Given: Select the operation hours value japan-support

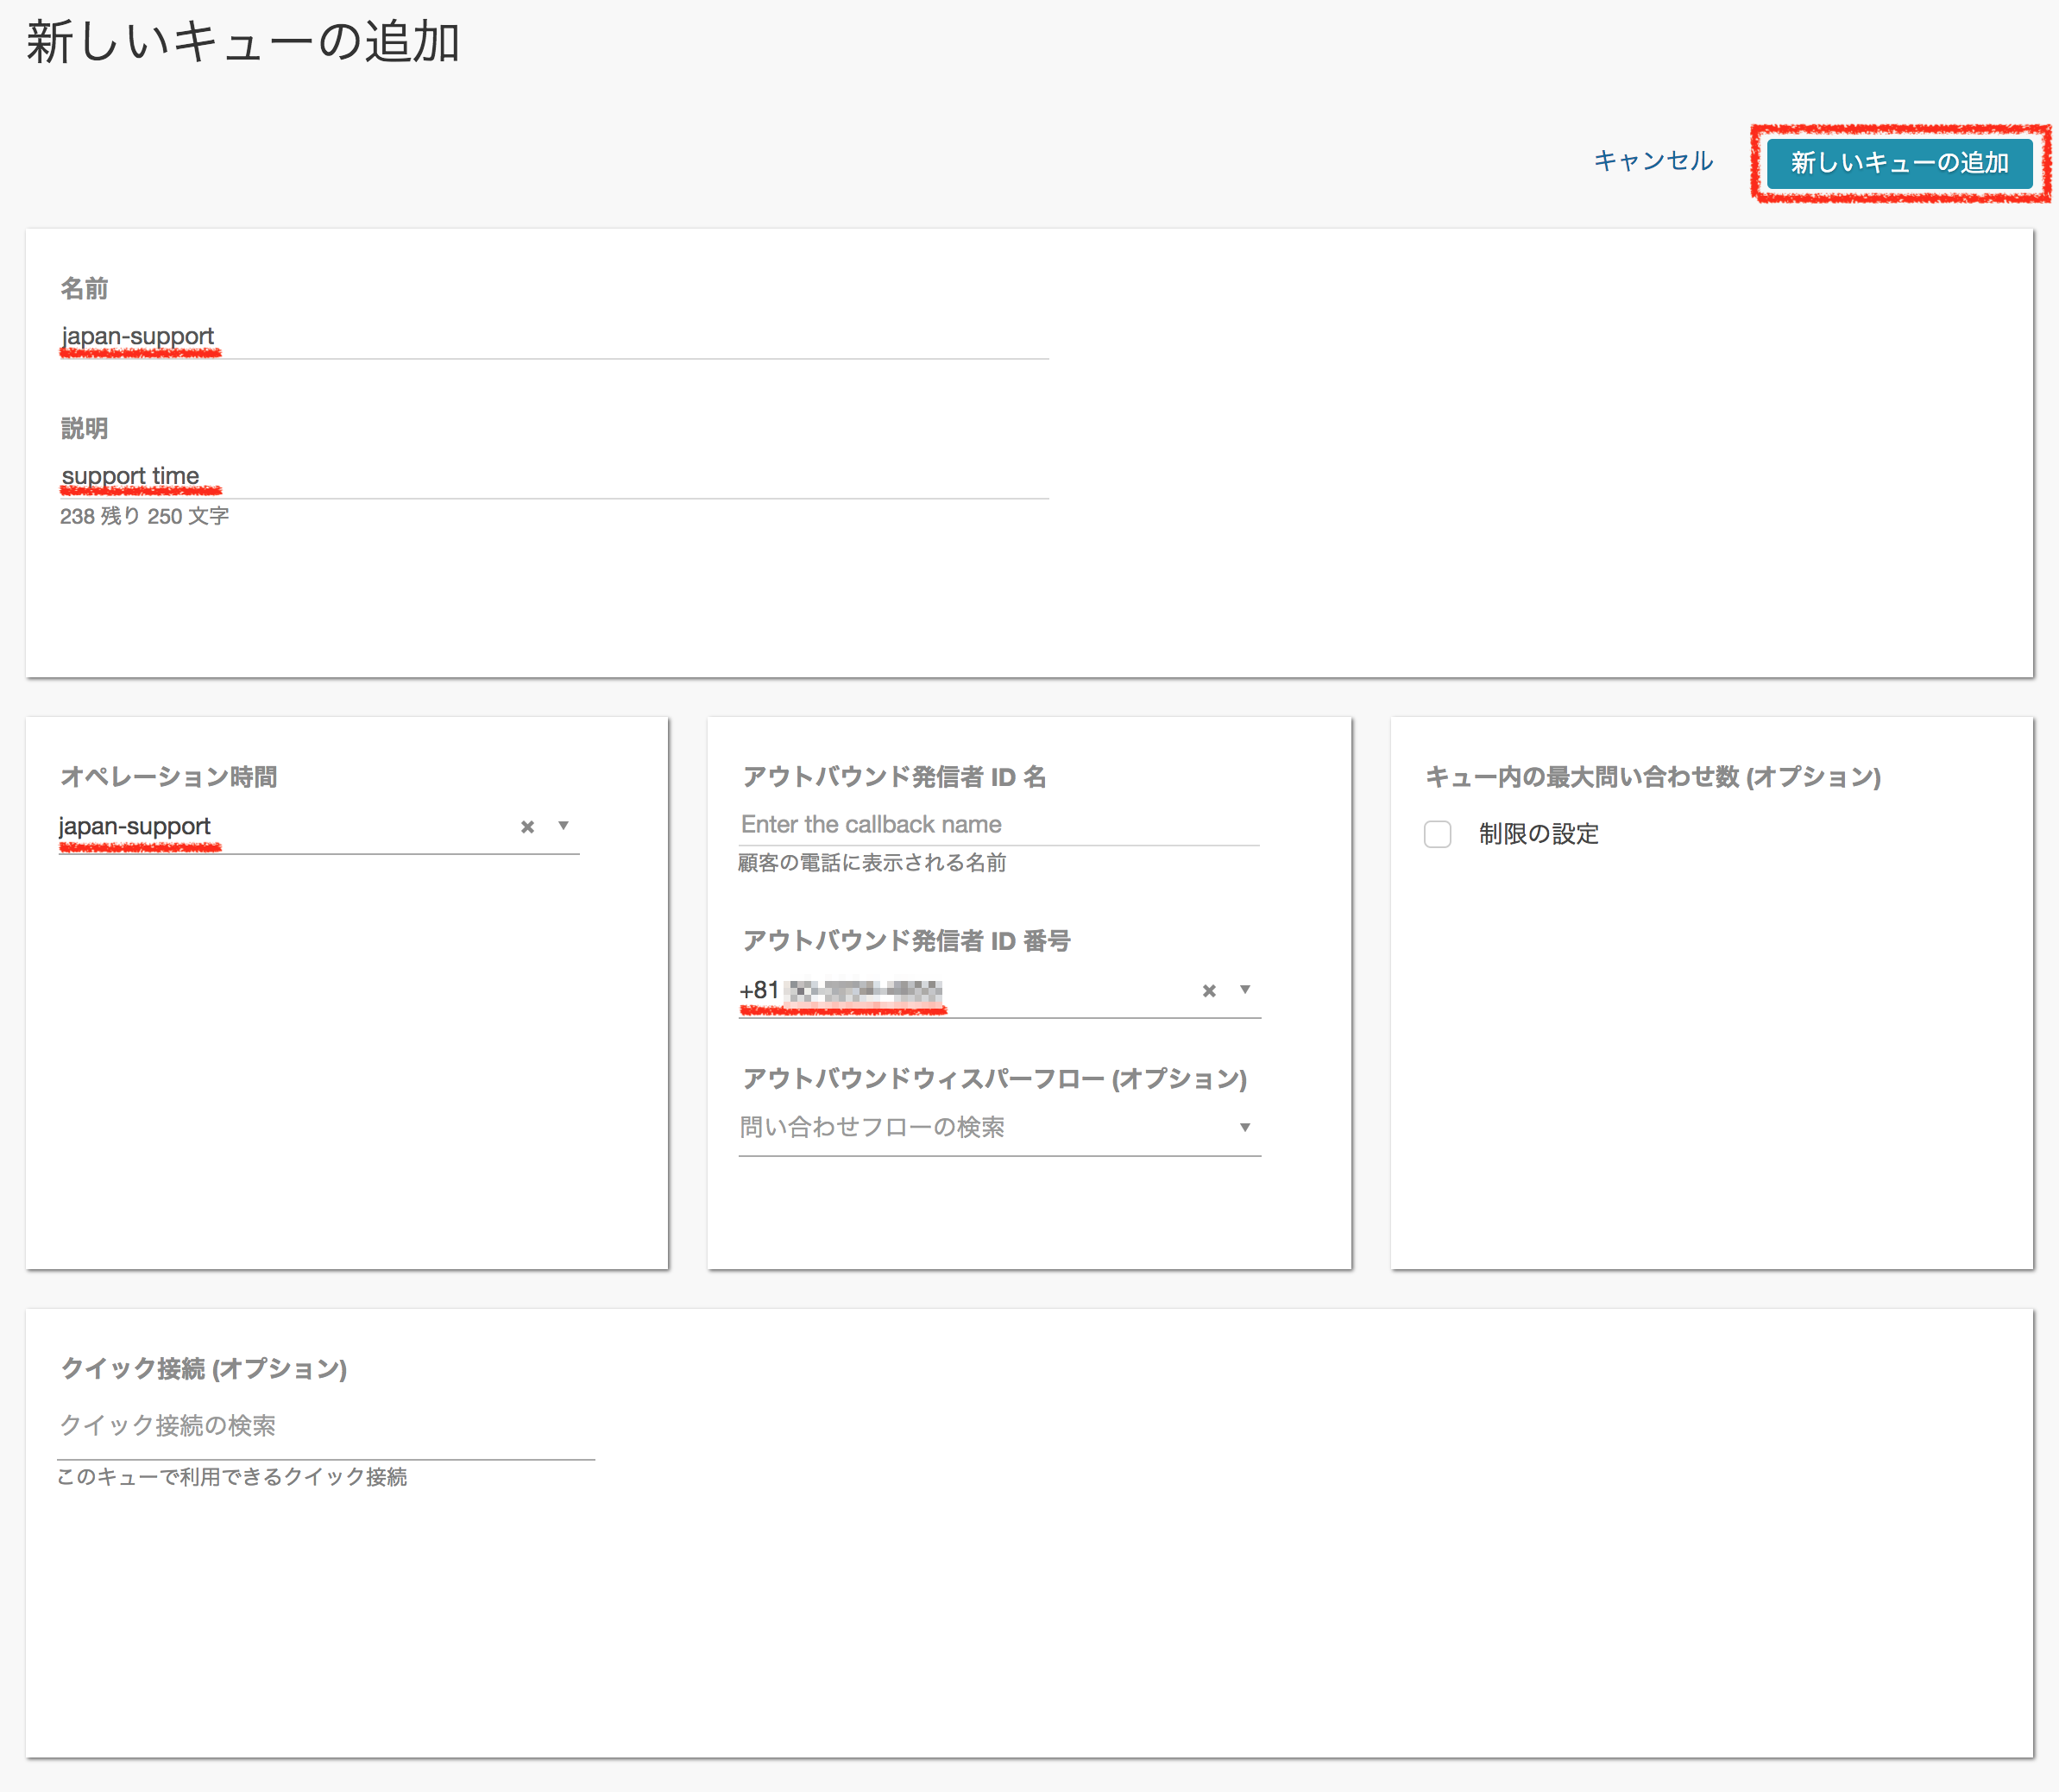Looking at the screenshot, I should [x=135, y=826].
